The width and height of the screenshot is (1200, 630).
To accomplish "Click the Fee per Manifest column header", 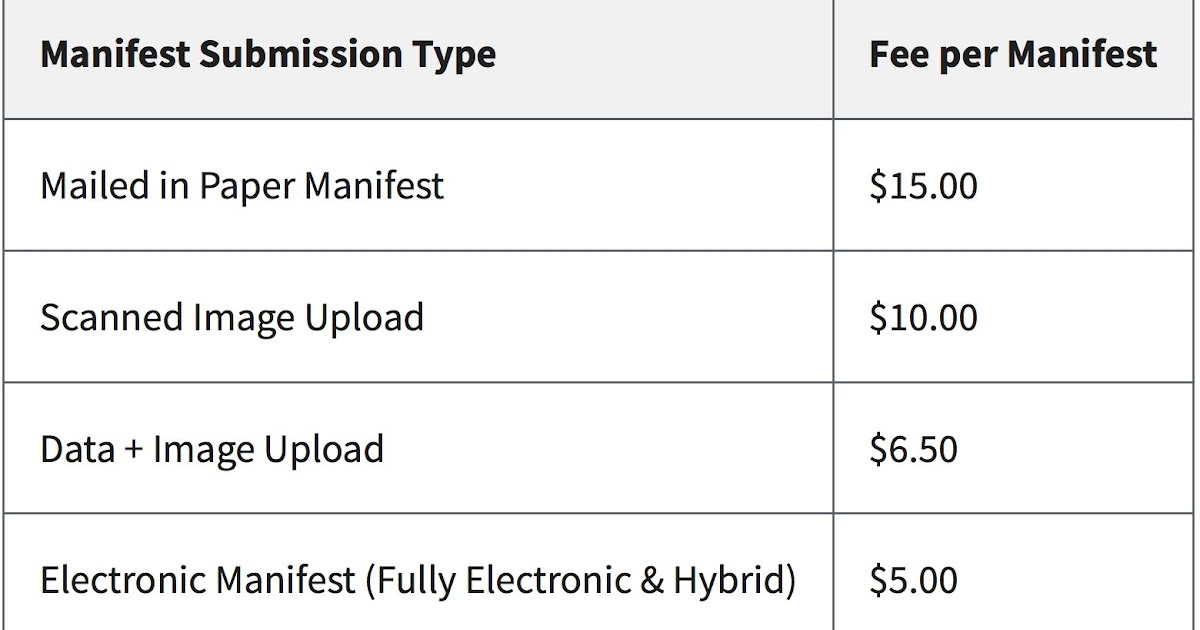I will [1013, 54].
